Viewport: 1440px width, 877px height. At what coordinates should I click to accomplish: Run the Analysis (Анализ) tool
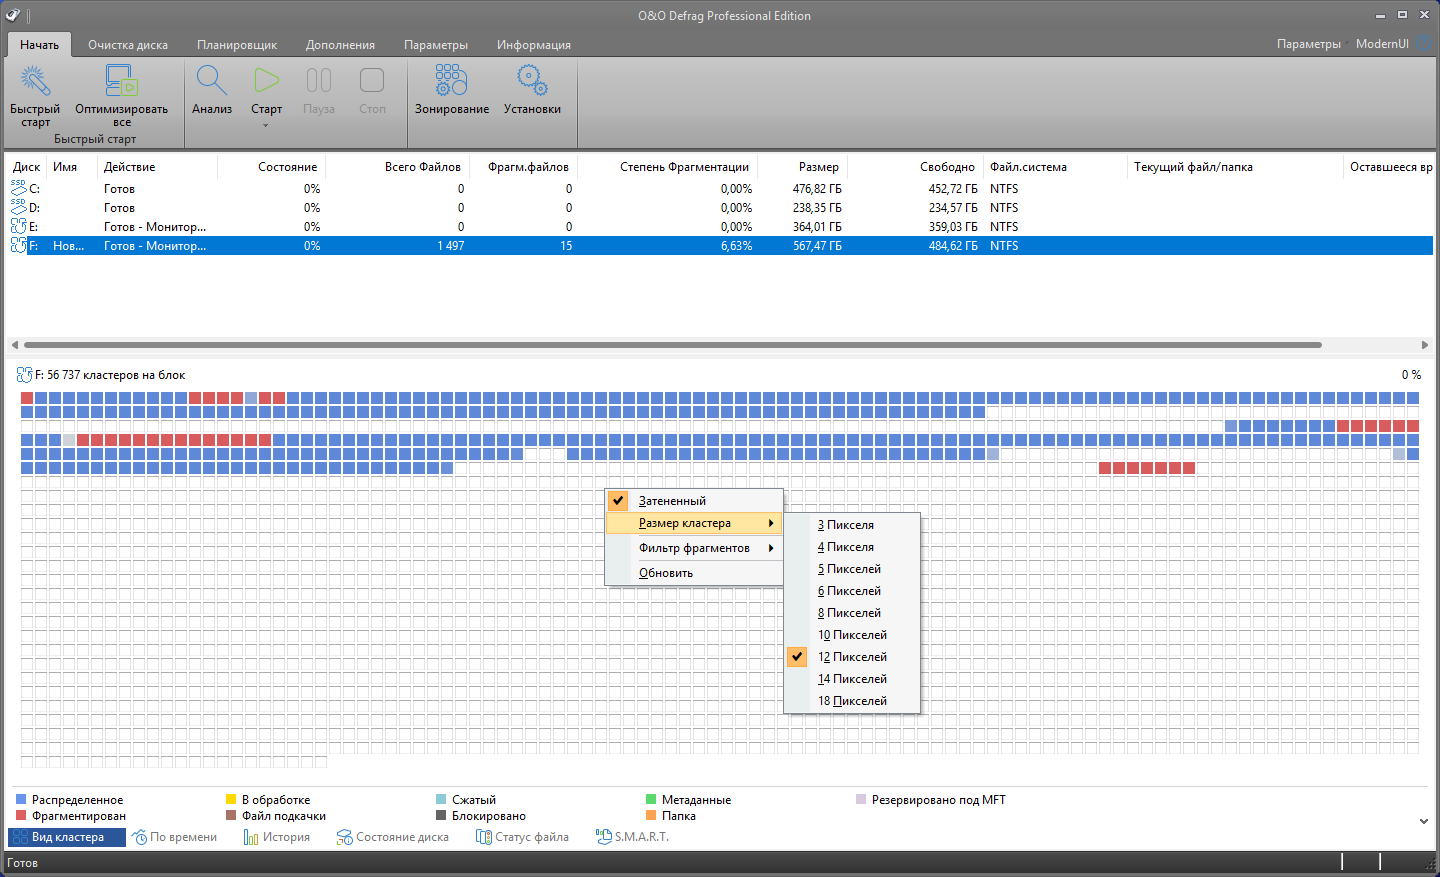pyautogui.click(x=212, y=82)
